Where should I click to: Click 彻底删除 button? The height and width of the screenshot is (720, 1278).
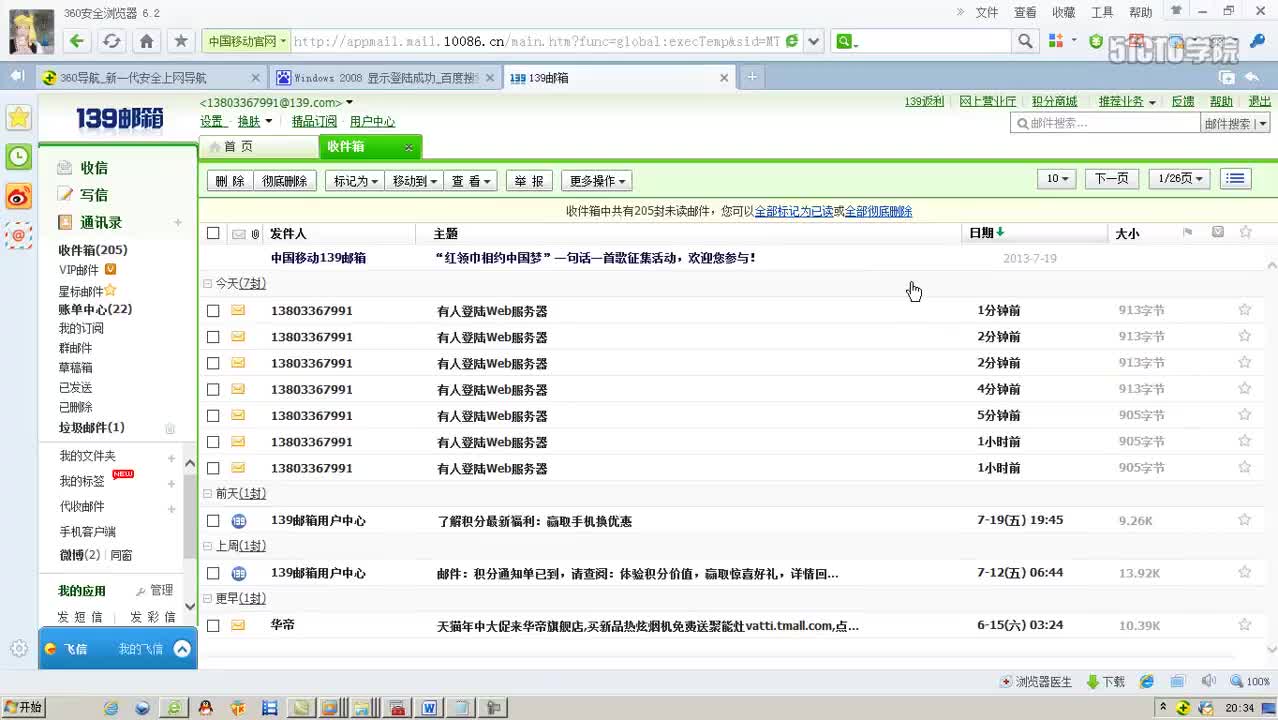click(285, 181)
